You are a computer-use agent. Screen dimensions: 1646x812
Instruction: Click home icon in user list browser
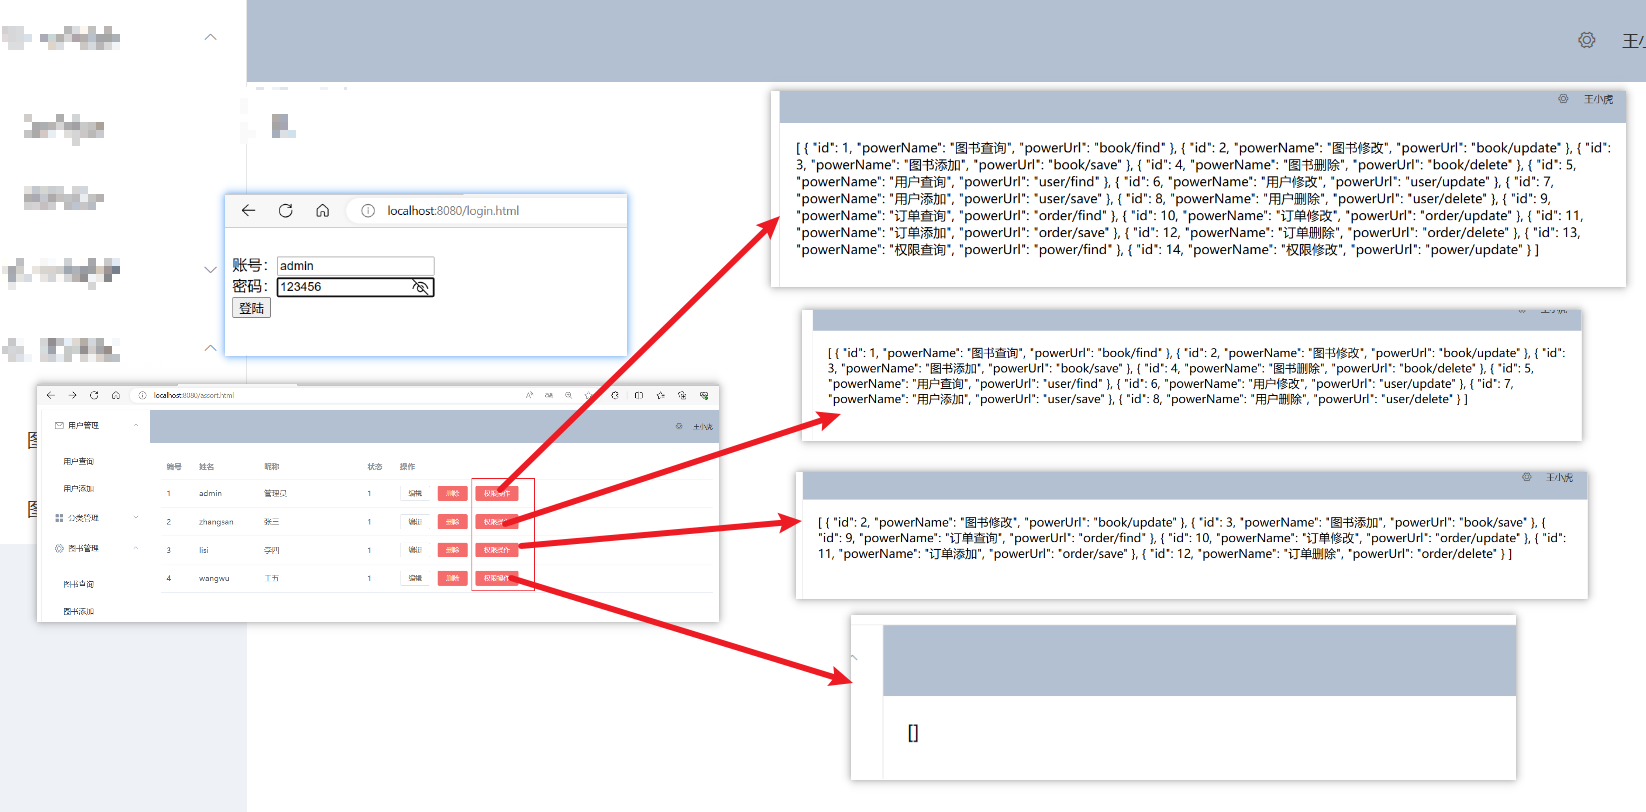[x=116, y=395]
